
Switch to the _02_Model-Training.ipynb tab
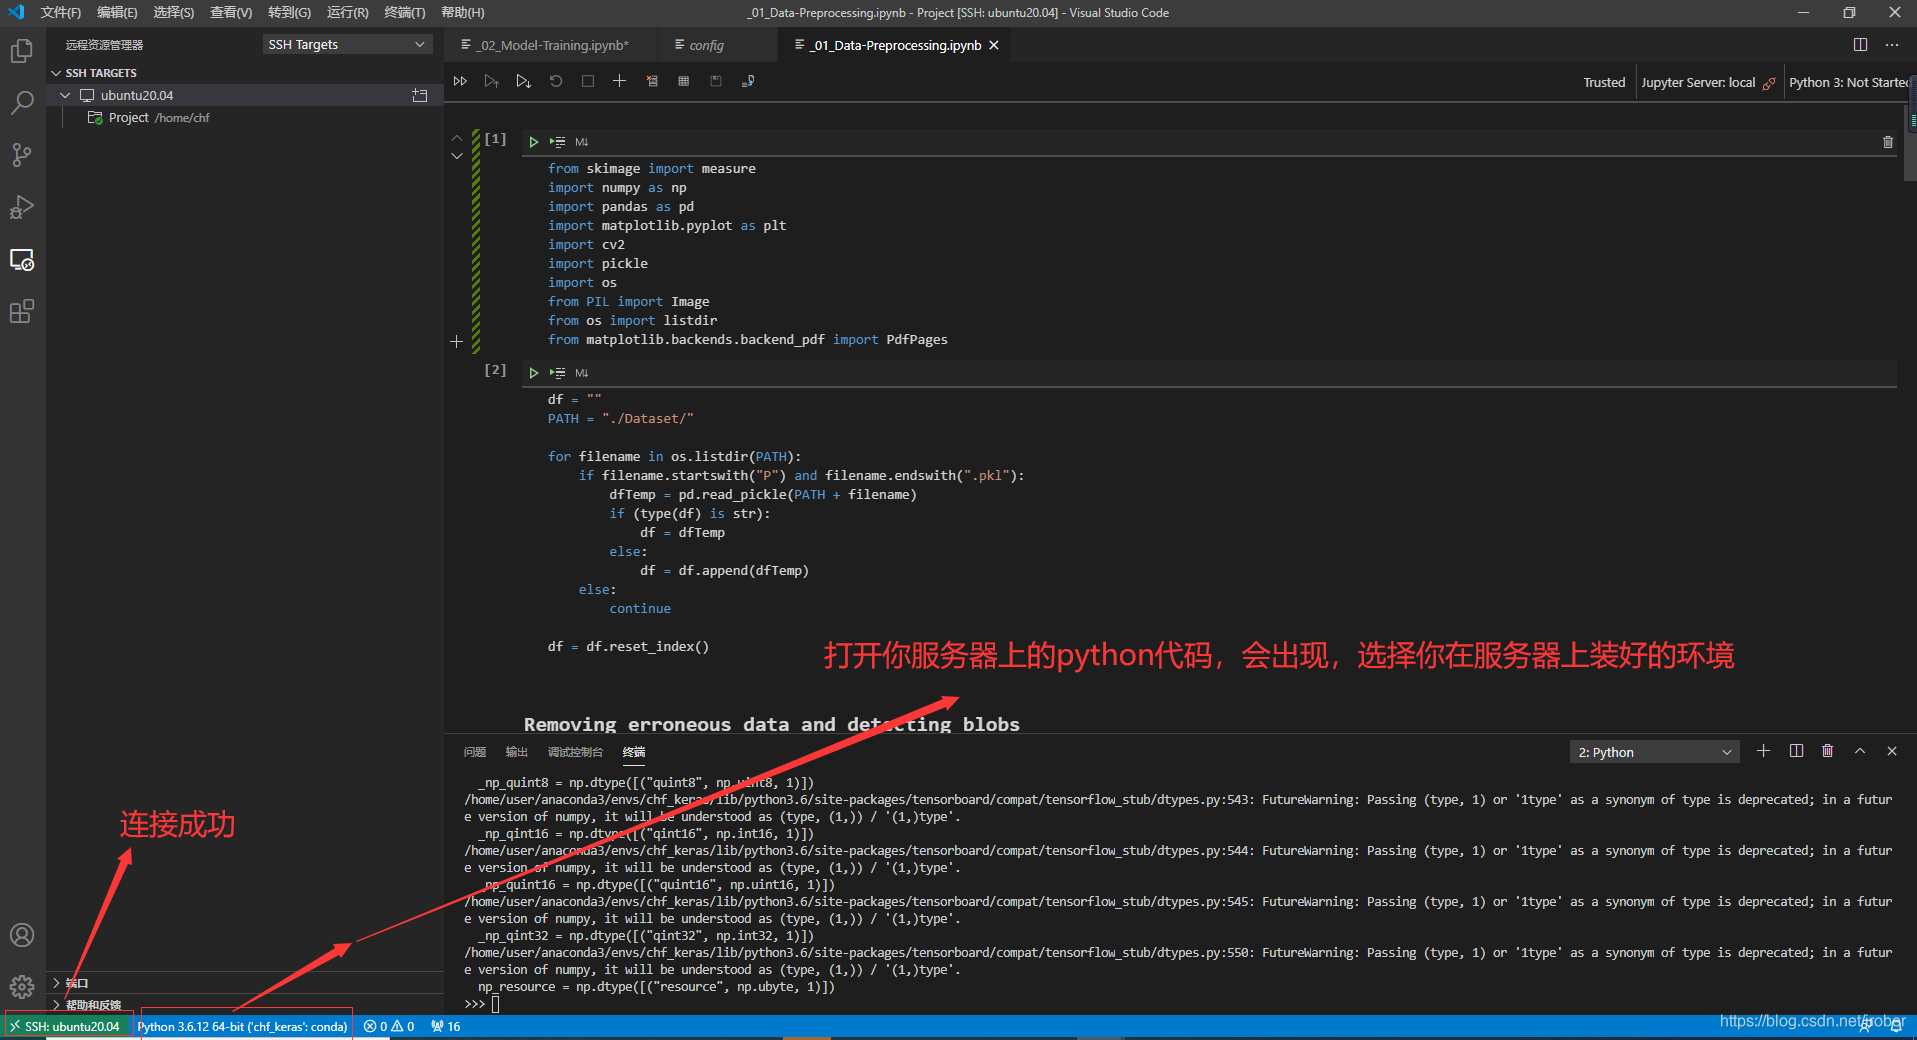click(552, 45)
